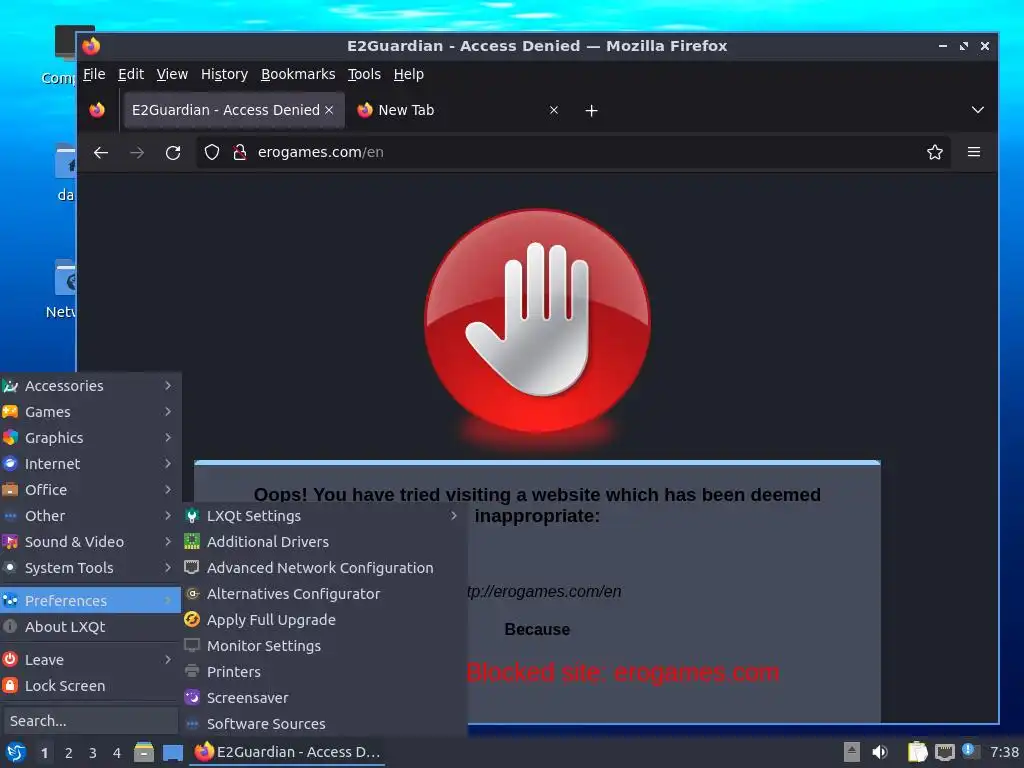Open the list all tabs dropdown arrow
The image size is (1024, 768).
(x=977, y=110)
